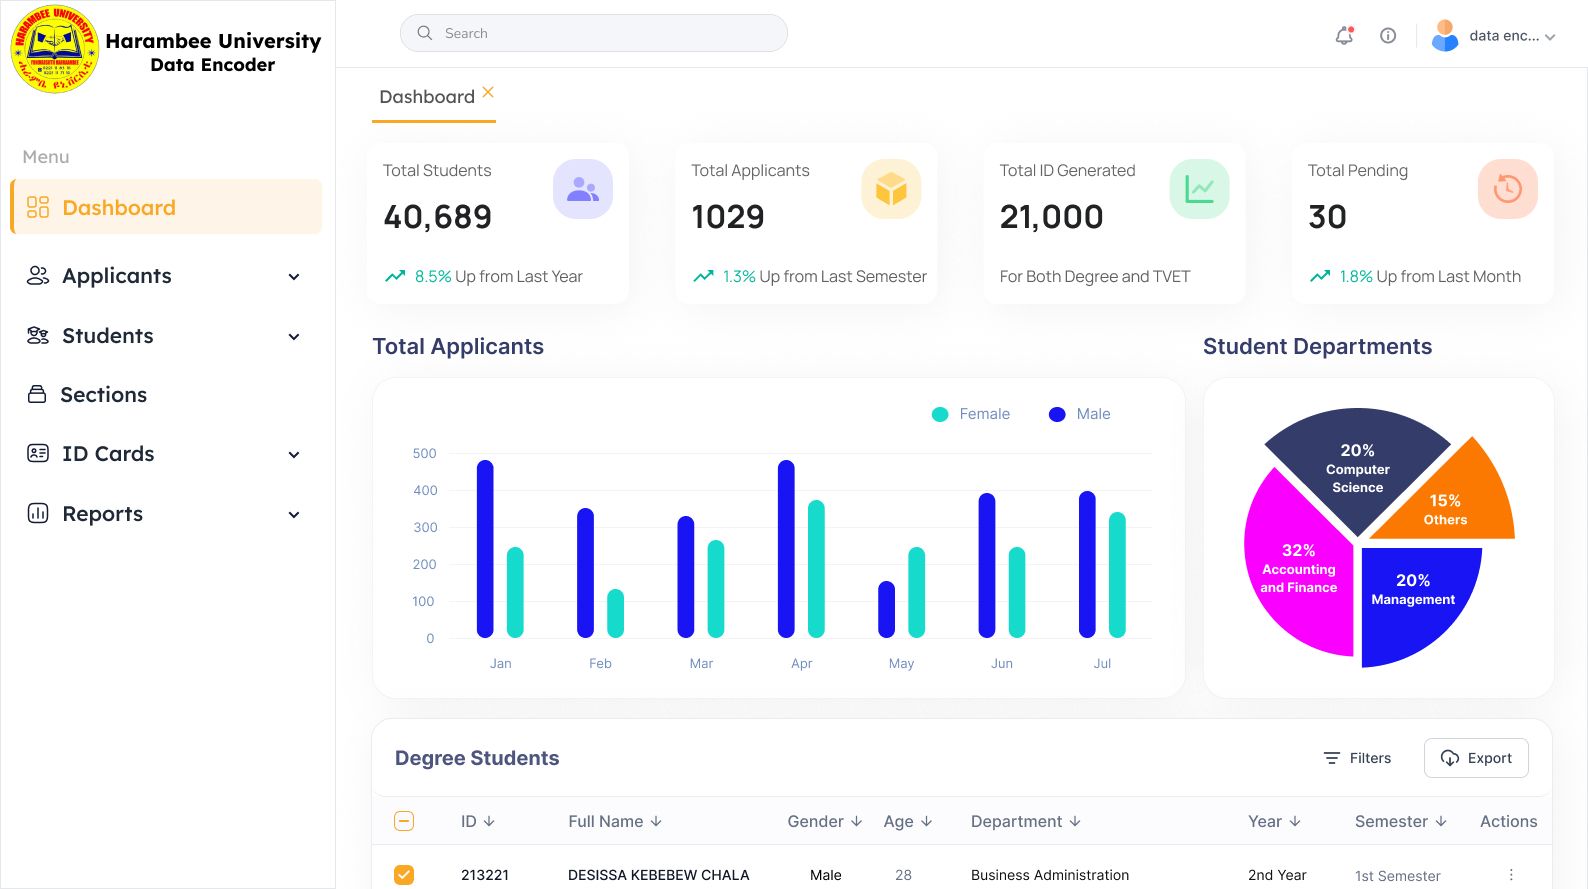This screenshot has width=1588, height=889.
Task: Click into the Search field
Action: pos(594,33)
